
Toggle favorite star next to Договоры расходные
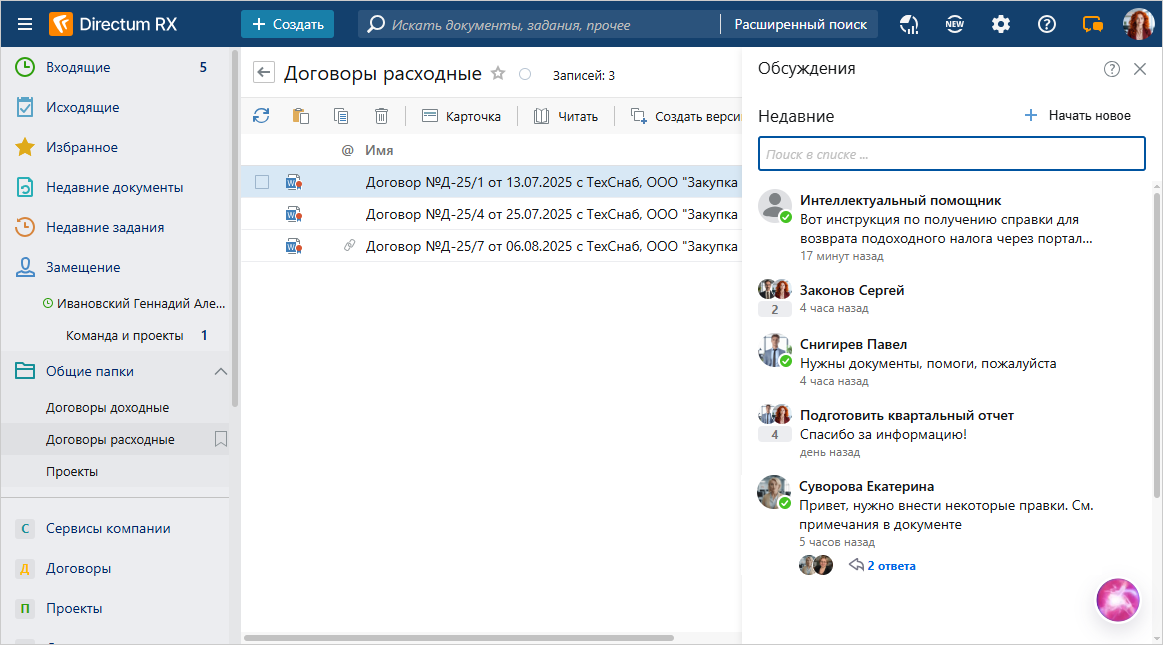click(x=498, y=74)
